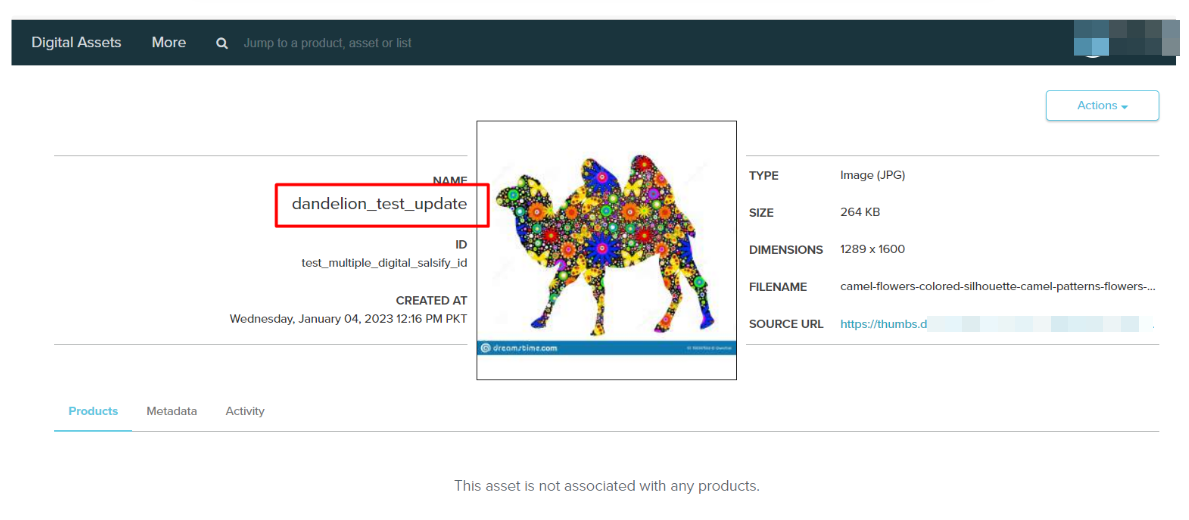The height and width of the screenshot is (520, 1189).
Task: Open the colorful camel image preview
Action: [x=606, y=245]
